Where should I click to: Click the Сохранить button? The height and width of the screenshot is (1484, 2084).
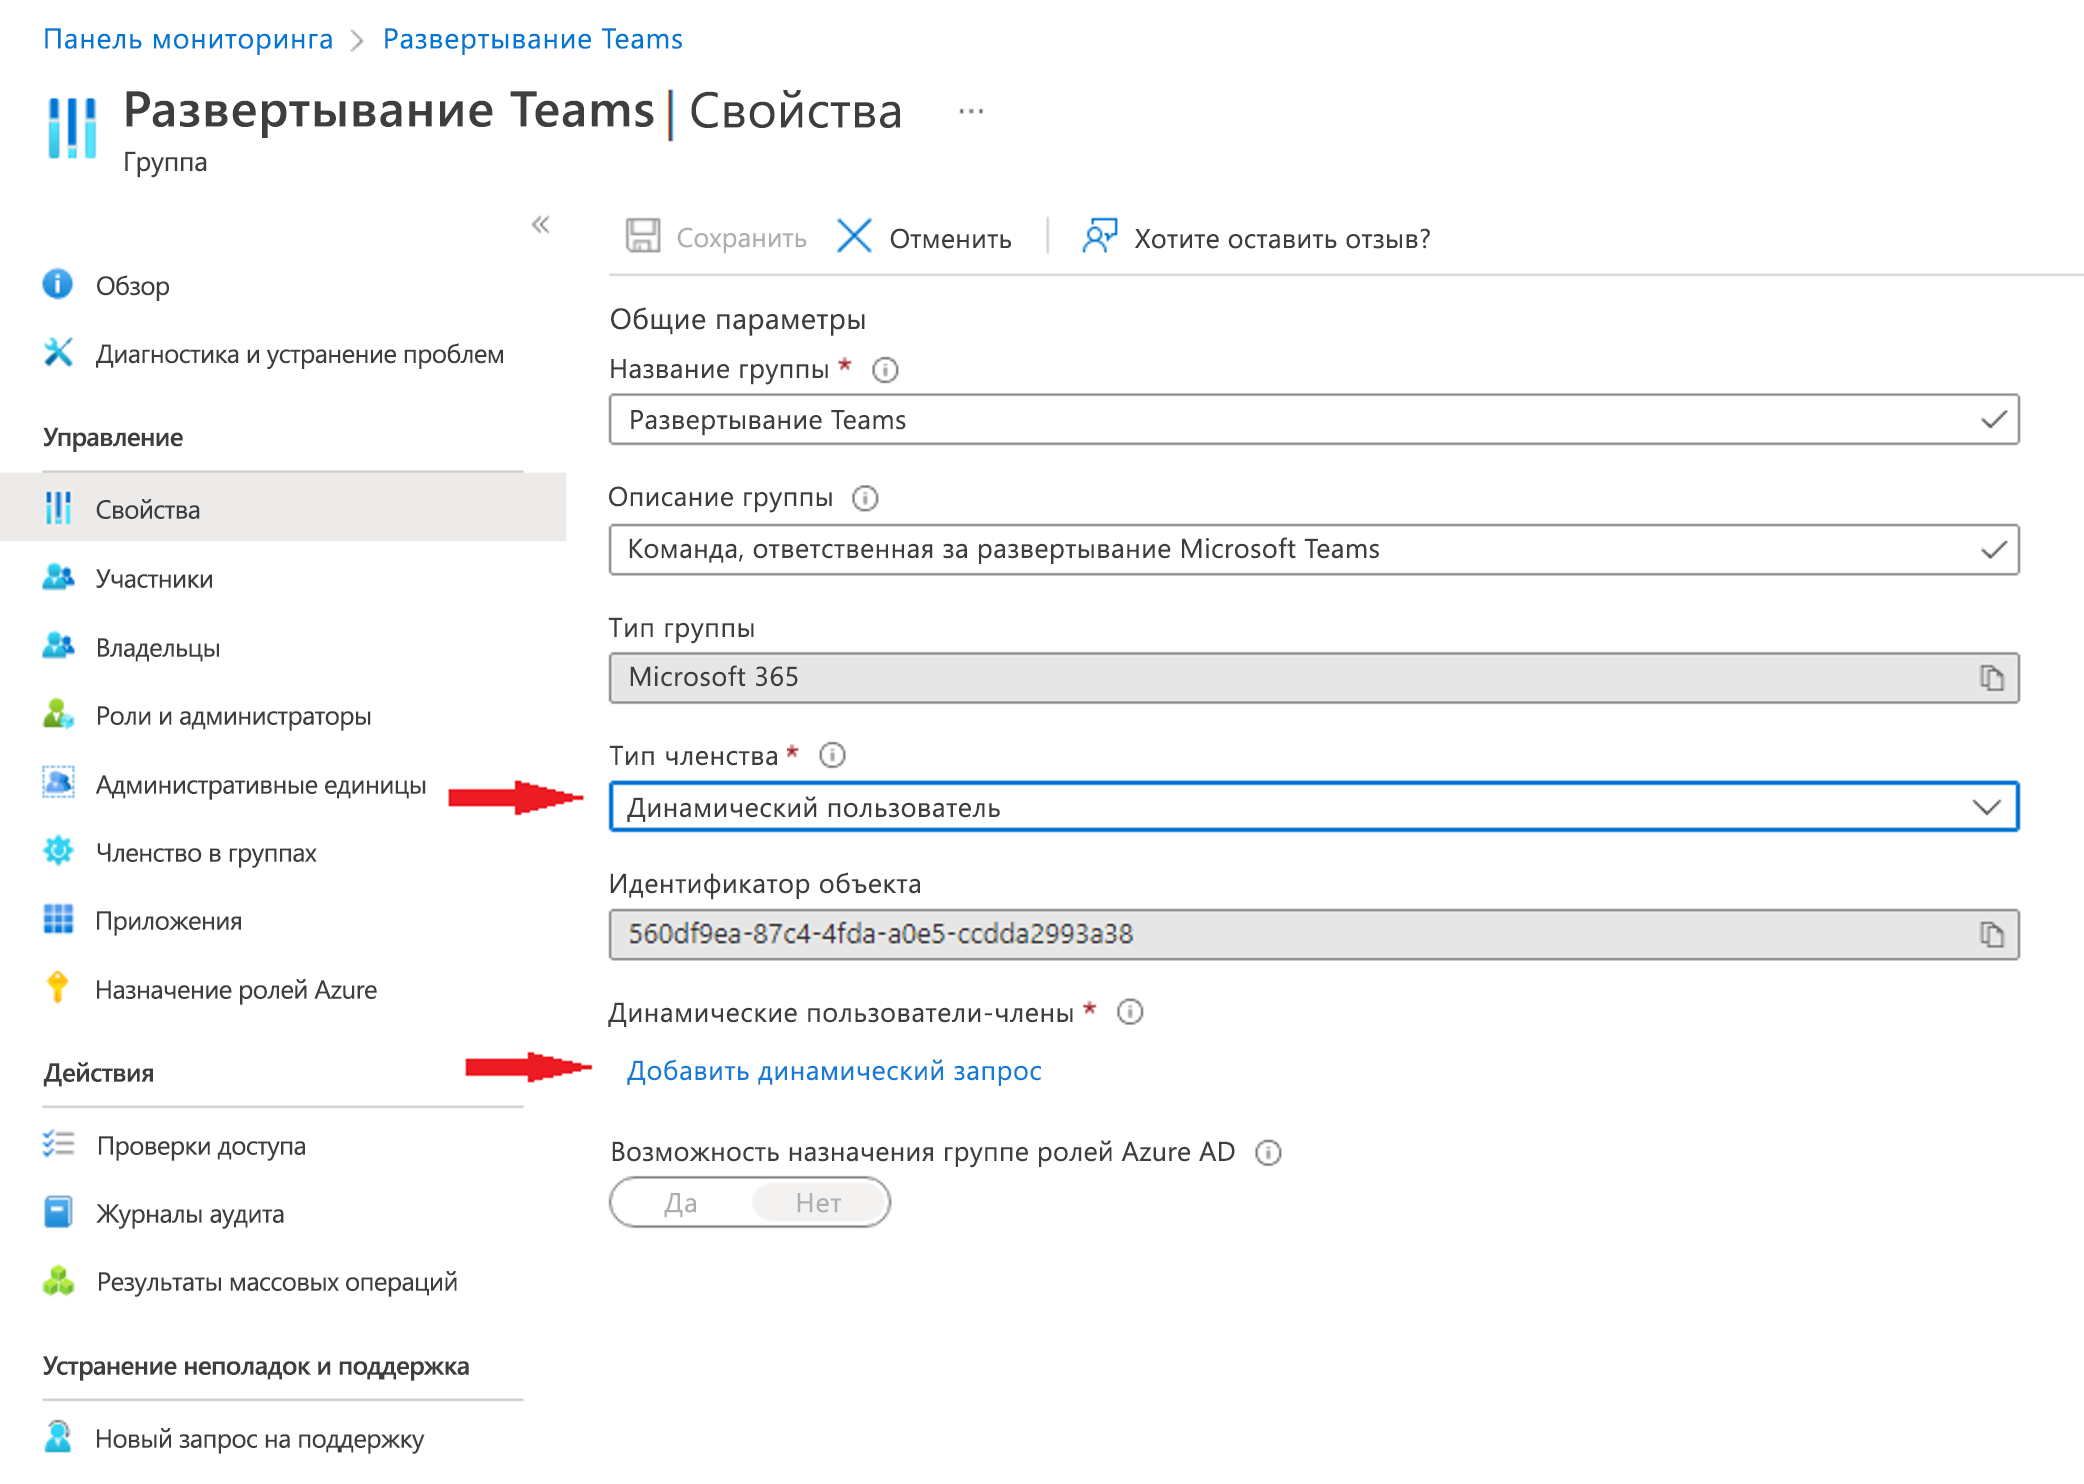click(716, 238)
